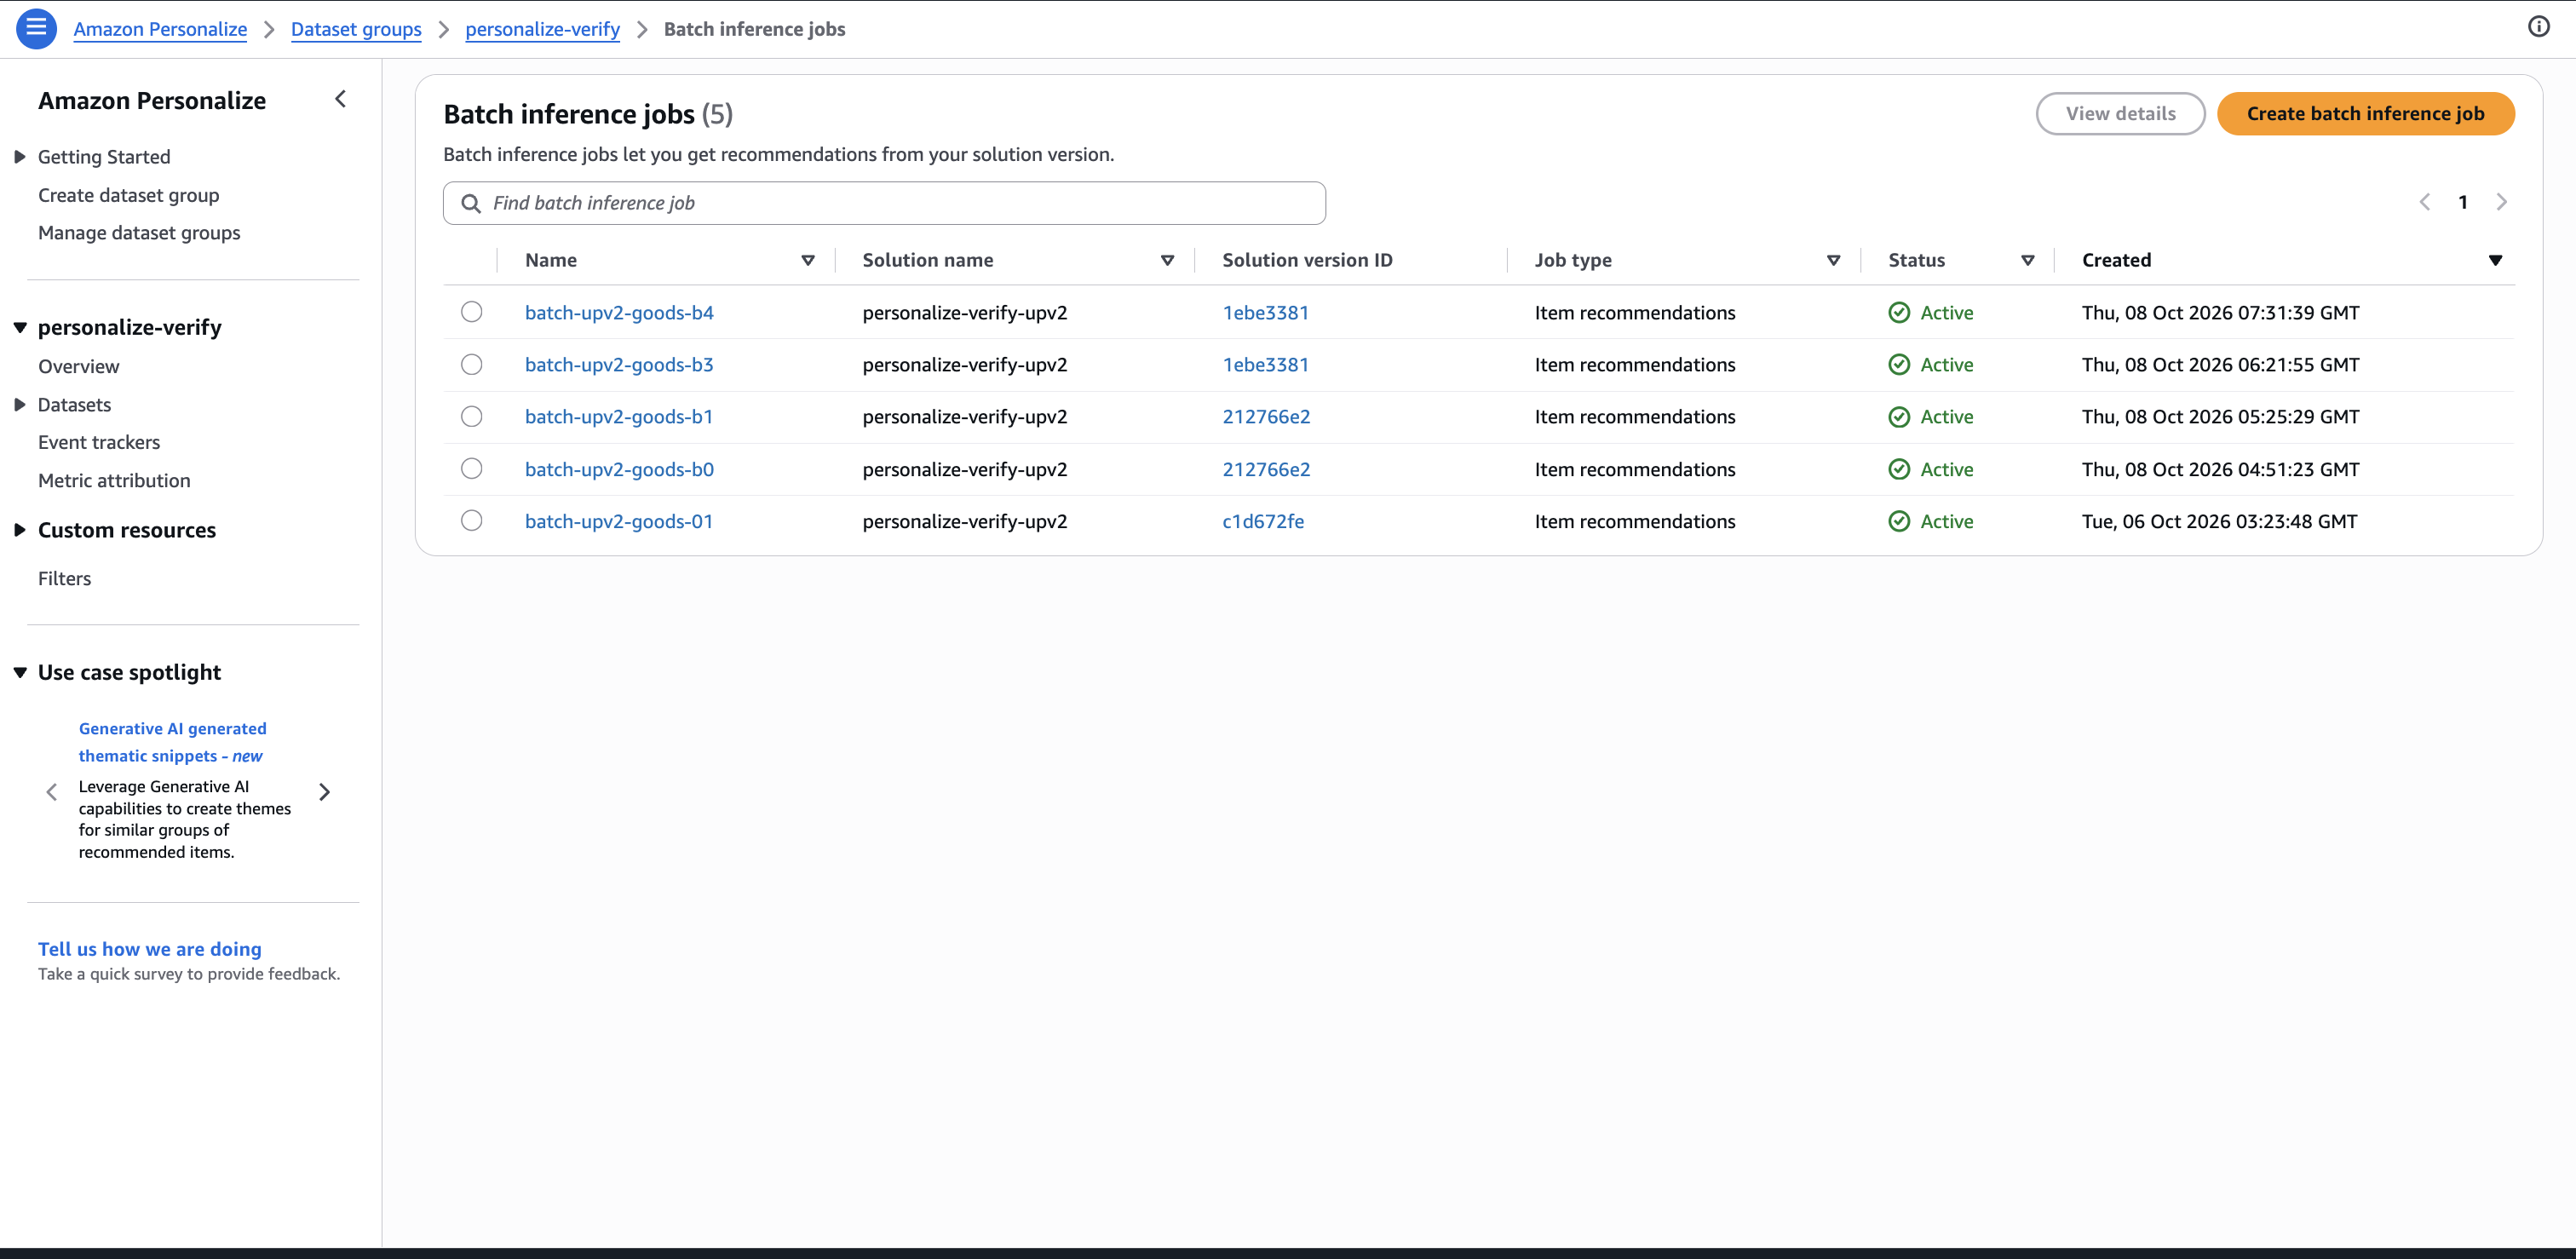The height and width of the screenshot is (1259, 2576).
Task: Select radio button for batch-upv2-goods-b4
Action: tap(471, 312)
